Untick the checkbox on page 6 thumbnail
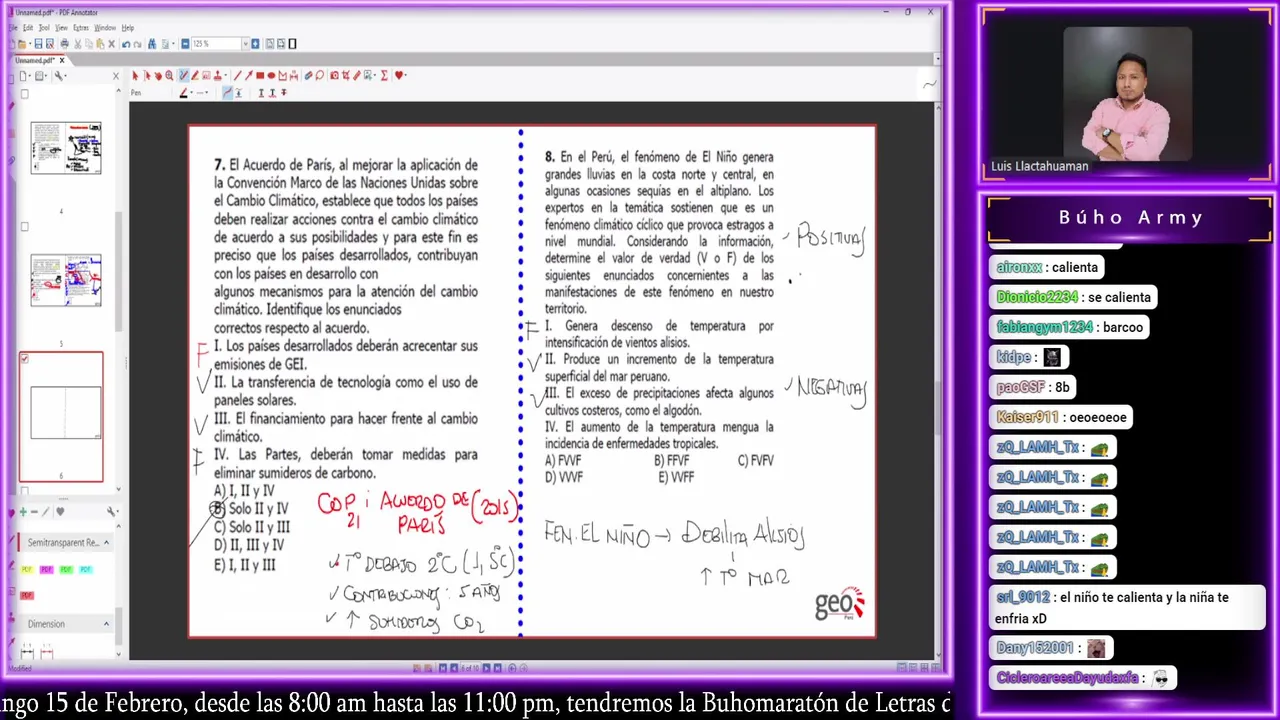 [25, 358]
